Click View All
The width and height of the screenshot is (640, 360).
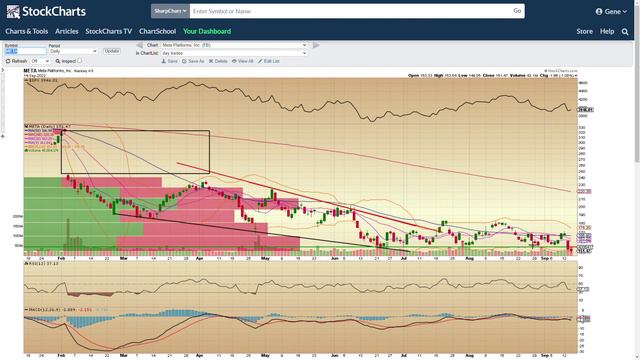242,61
